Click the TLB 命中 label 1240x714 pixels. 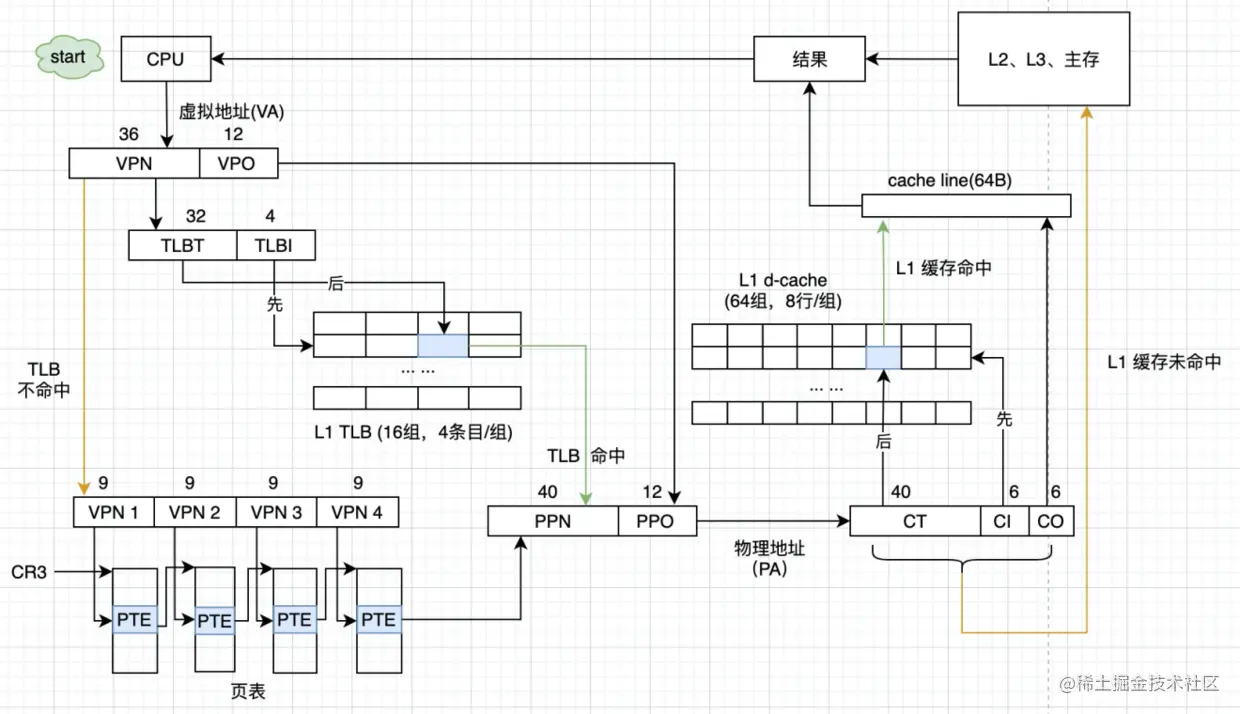click(x=586, y=456)
